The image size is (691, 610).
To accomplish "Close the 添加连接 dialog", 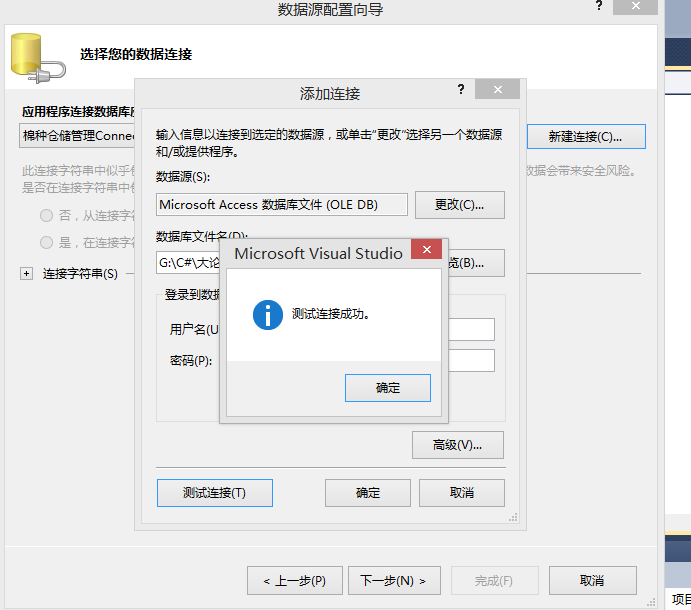I will click(x=498, y=89).
